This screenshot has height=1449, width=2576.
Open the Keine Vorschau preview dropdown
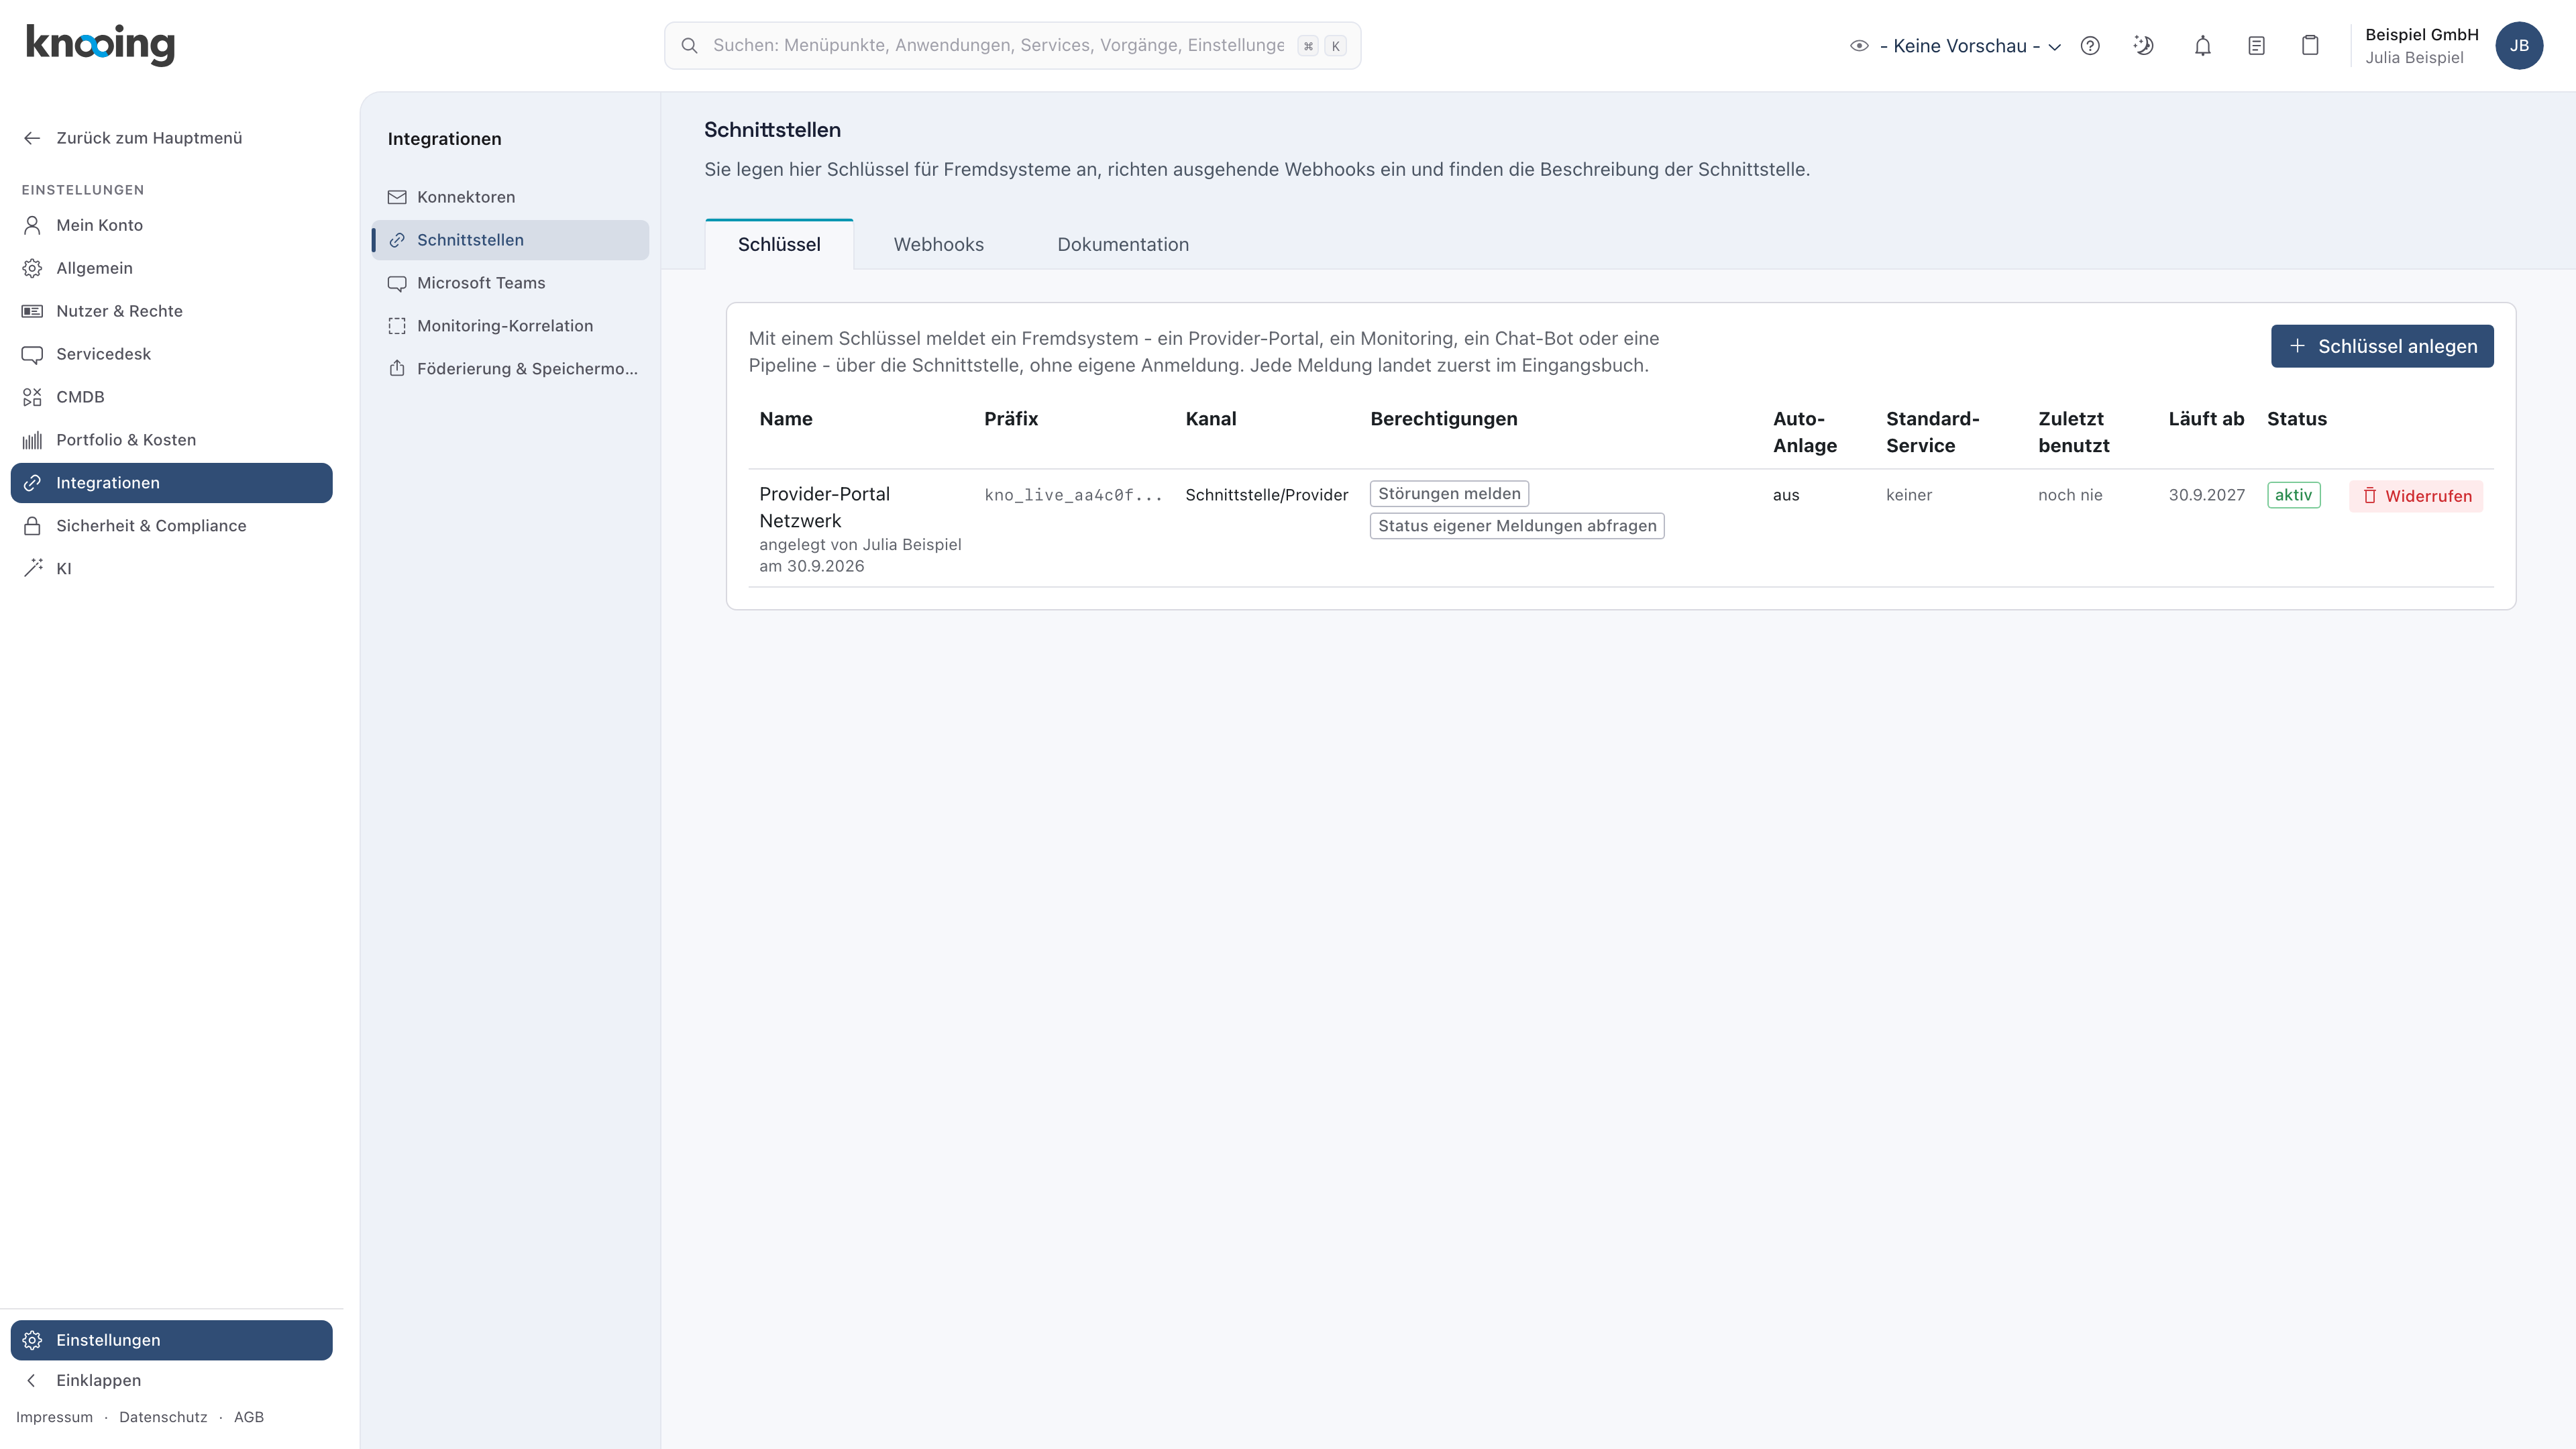click(x=1955, y=46)
